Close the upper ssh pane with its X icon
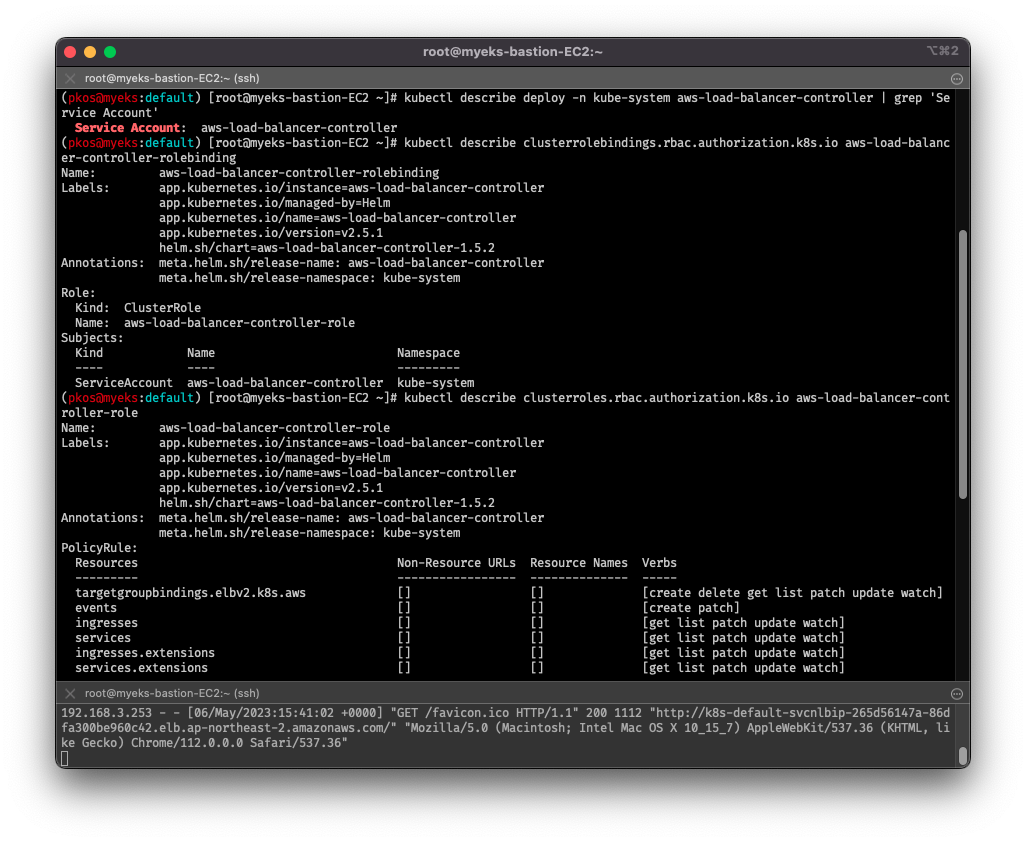Viewport: 1026px width, 842px height. click(70, 79)
